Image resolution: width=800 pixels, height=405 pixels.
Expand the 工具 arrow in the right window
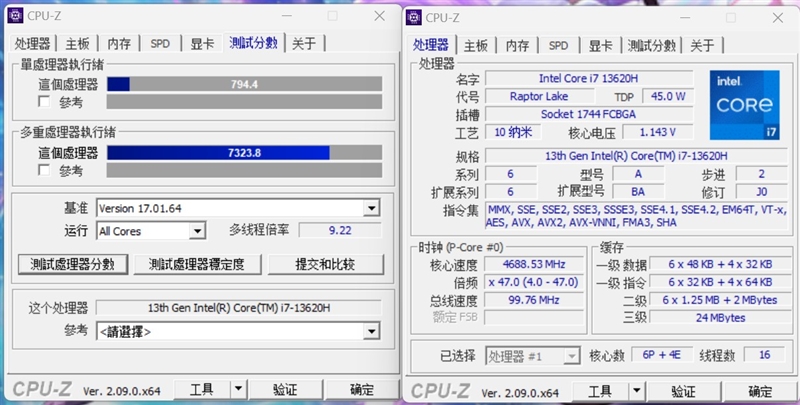636,392
